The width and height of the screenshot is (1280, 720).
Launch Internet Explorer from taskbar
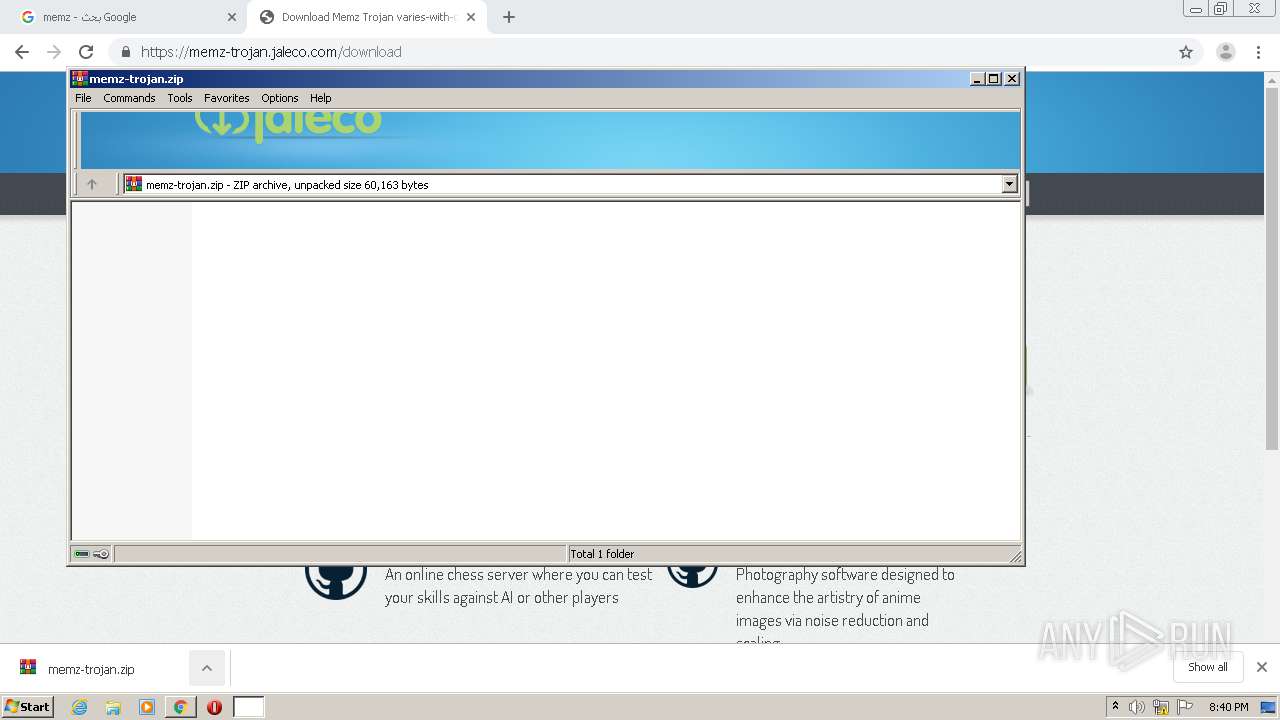point(80,707)
